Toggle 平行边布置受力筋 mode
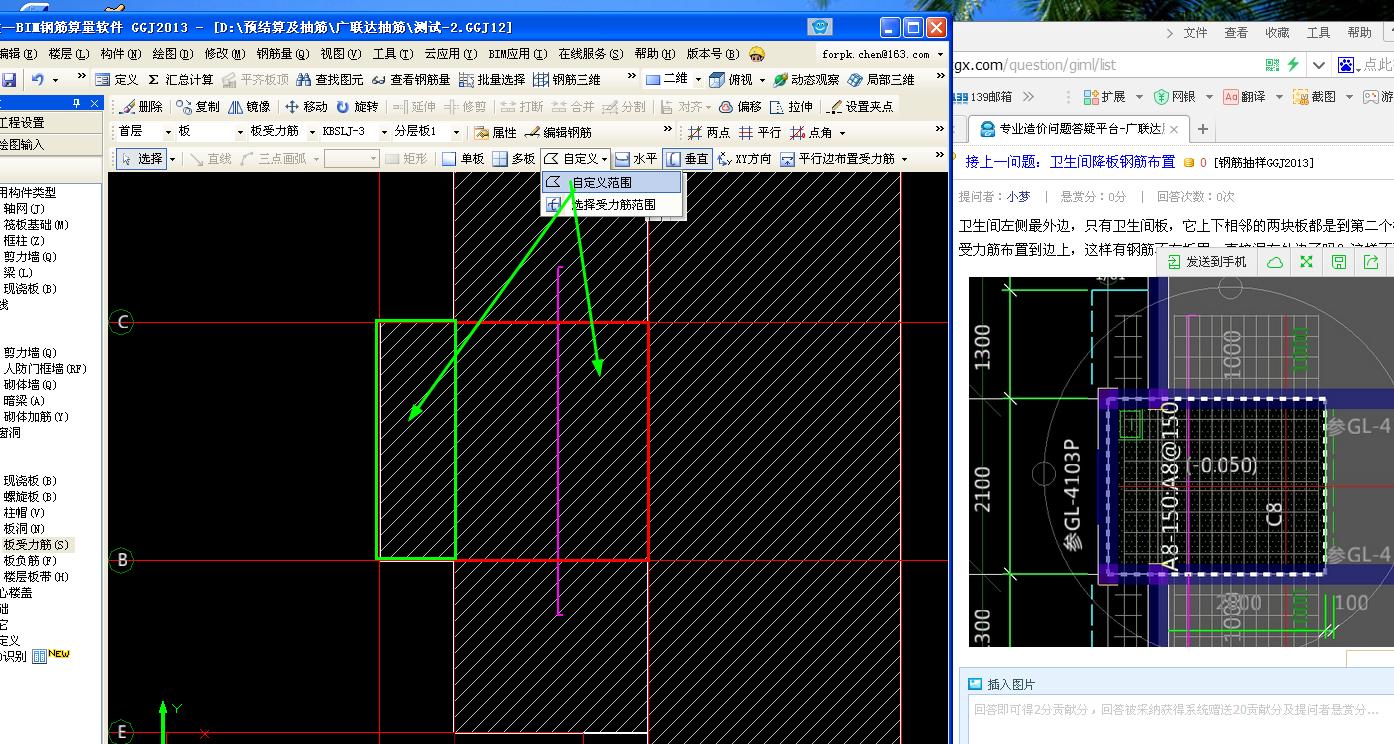The width and height of the screenshot is (1394, 744). pos(837,158)
